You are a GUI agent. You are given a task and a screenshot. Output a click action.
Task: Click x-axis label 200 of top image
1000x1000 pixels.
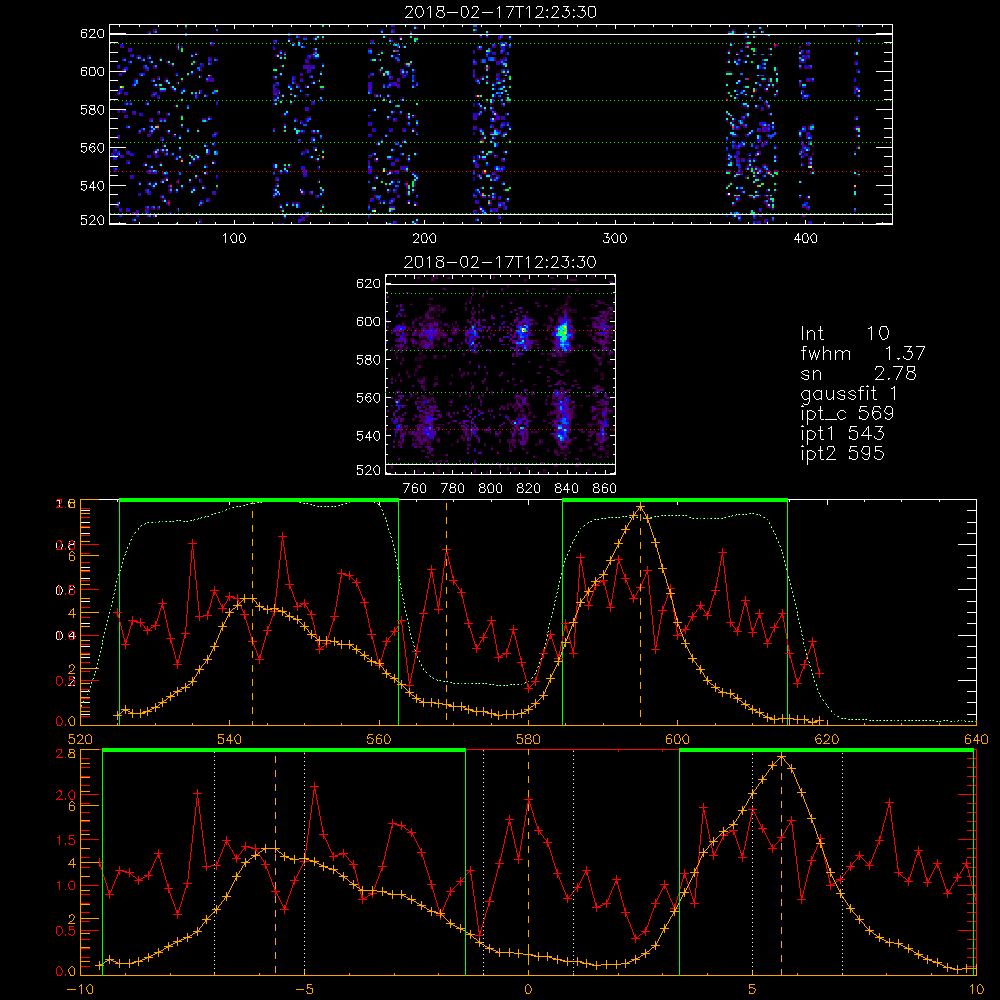(x=424, y=239)
